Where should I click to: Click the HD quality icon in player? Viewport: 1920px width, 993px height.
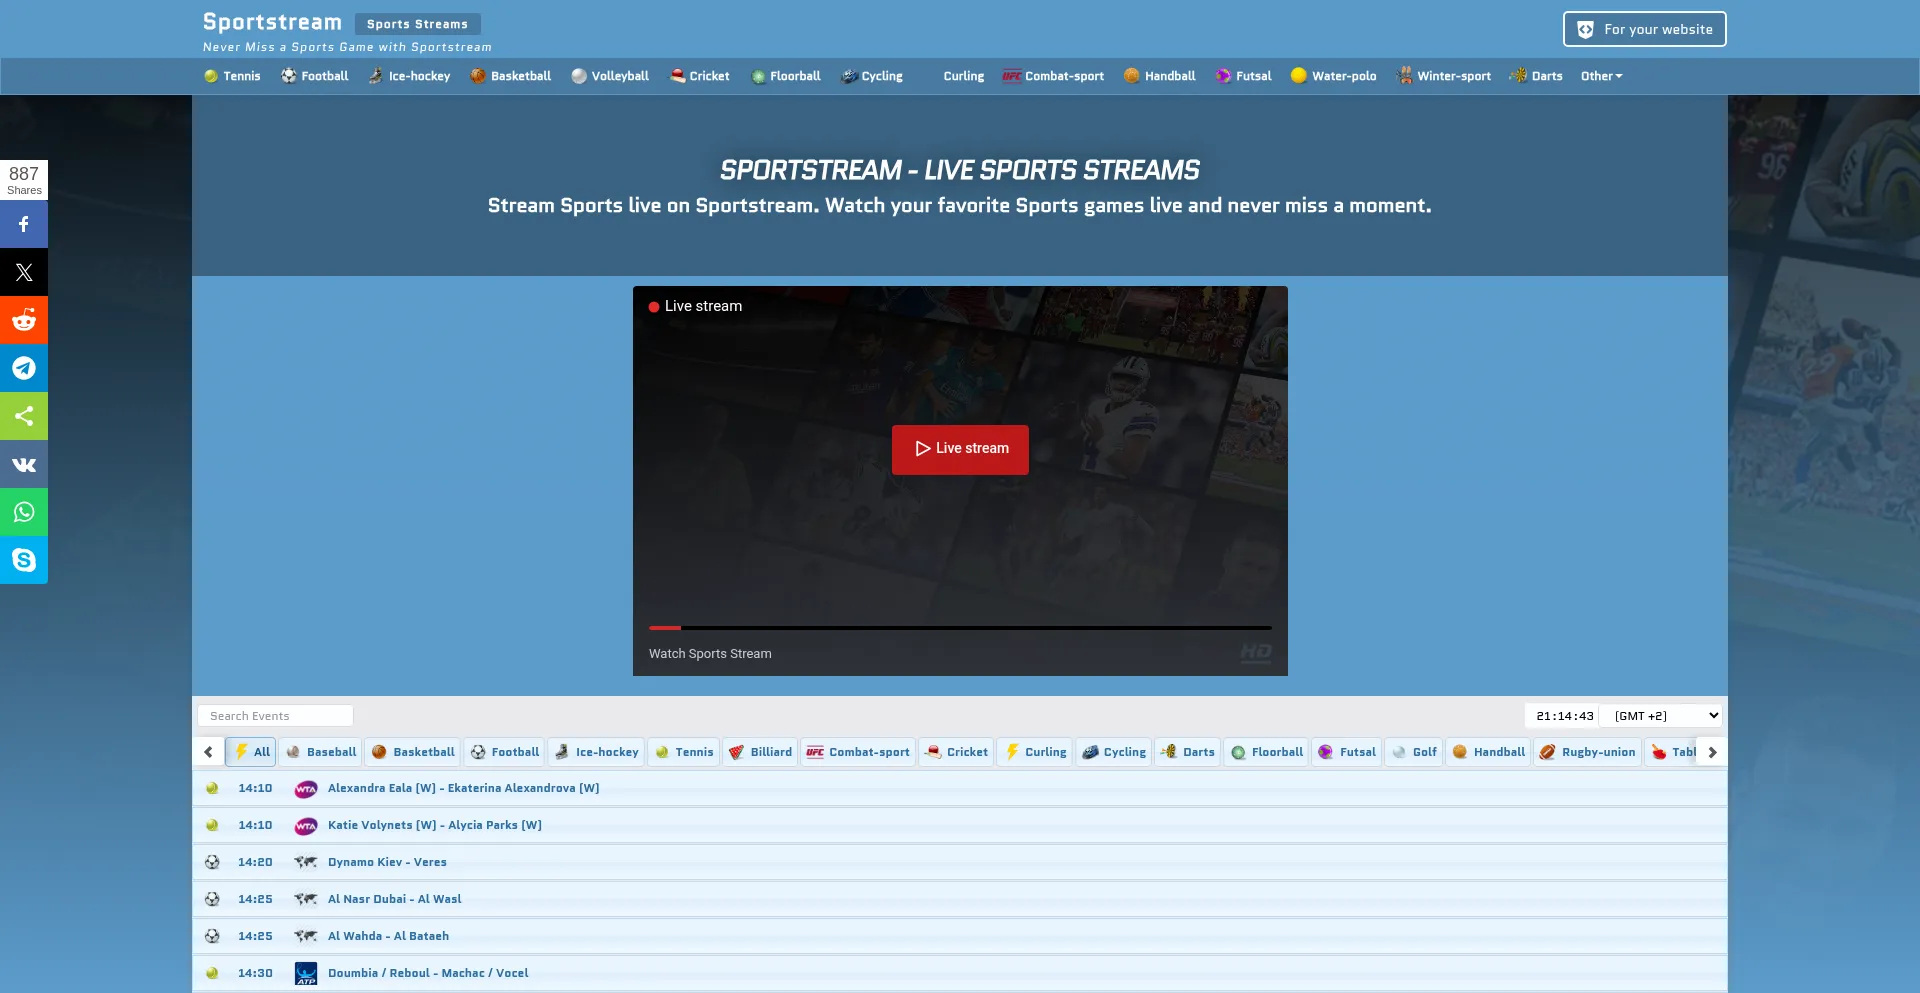coord(1256,653)
